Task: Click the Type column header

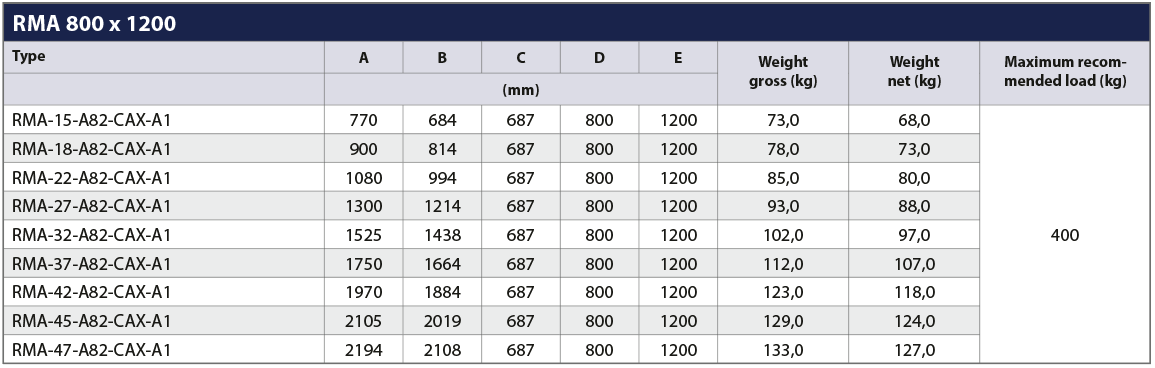Action: click(x=29, y=57)
